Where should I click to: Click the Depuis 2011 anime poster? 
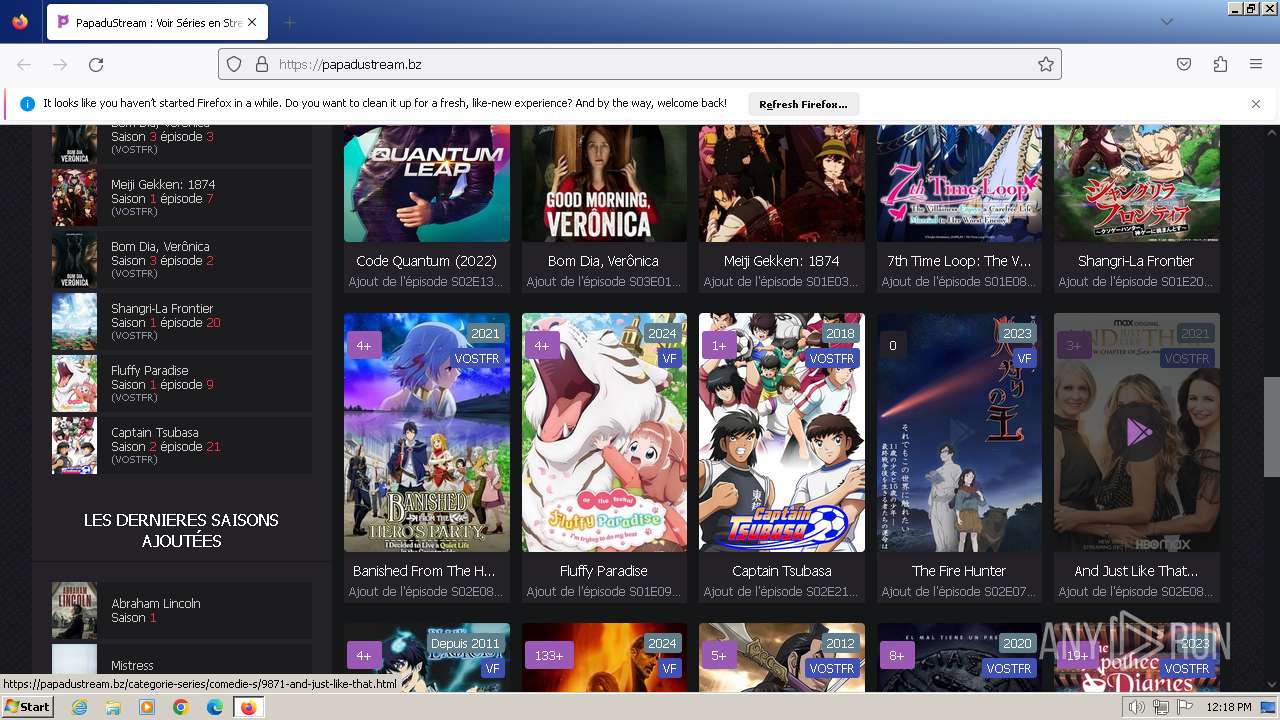pyautogui.click(x=427, y=658)
